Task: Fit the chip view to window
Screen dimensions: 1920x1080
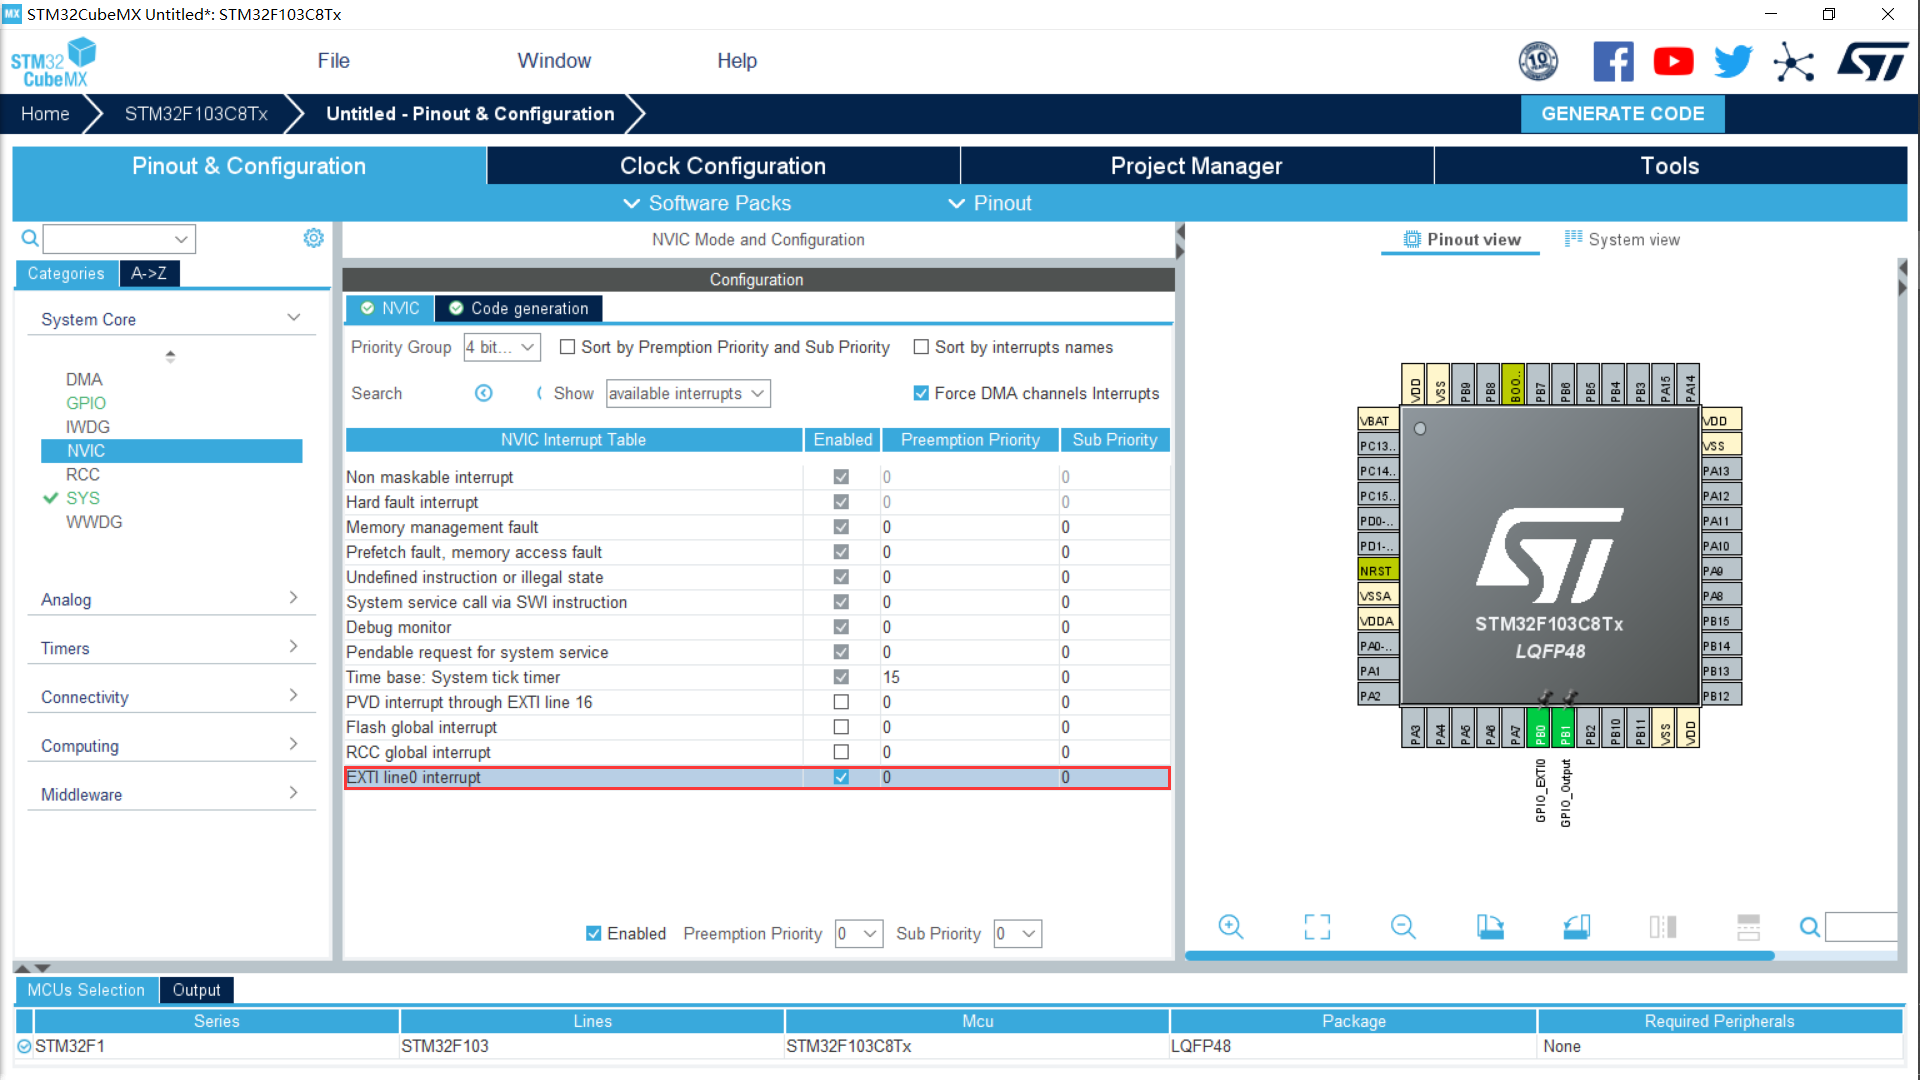Action: pyautogui.click(x=1317, y=927)
